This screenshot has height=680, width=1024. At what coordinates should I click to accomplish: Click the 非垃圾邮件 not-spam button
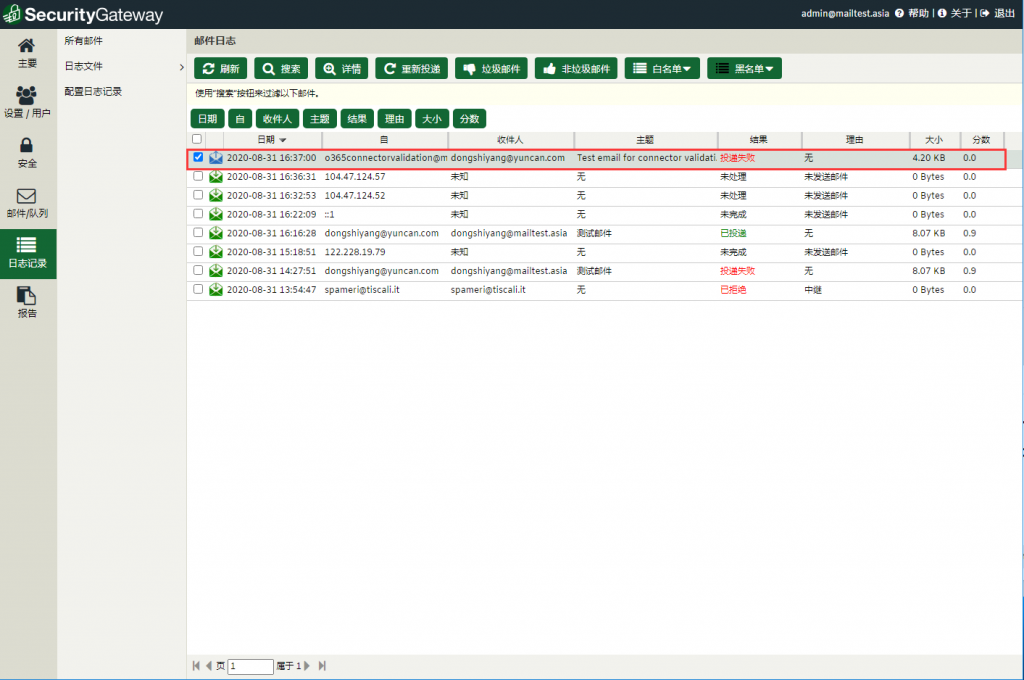(576, 69)
